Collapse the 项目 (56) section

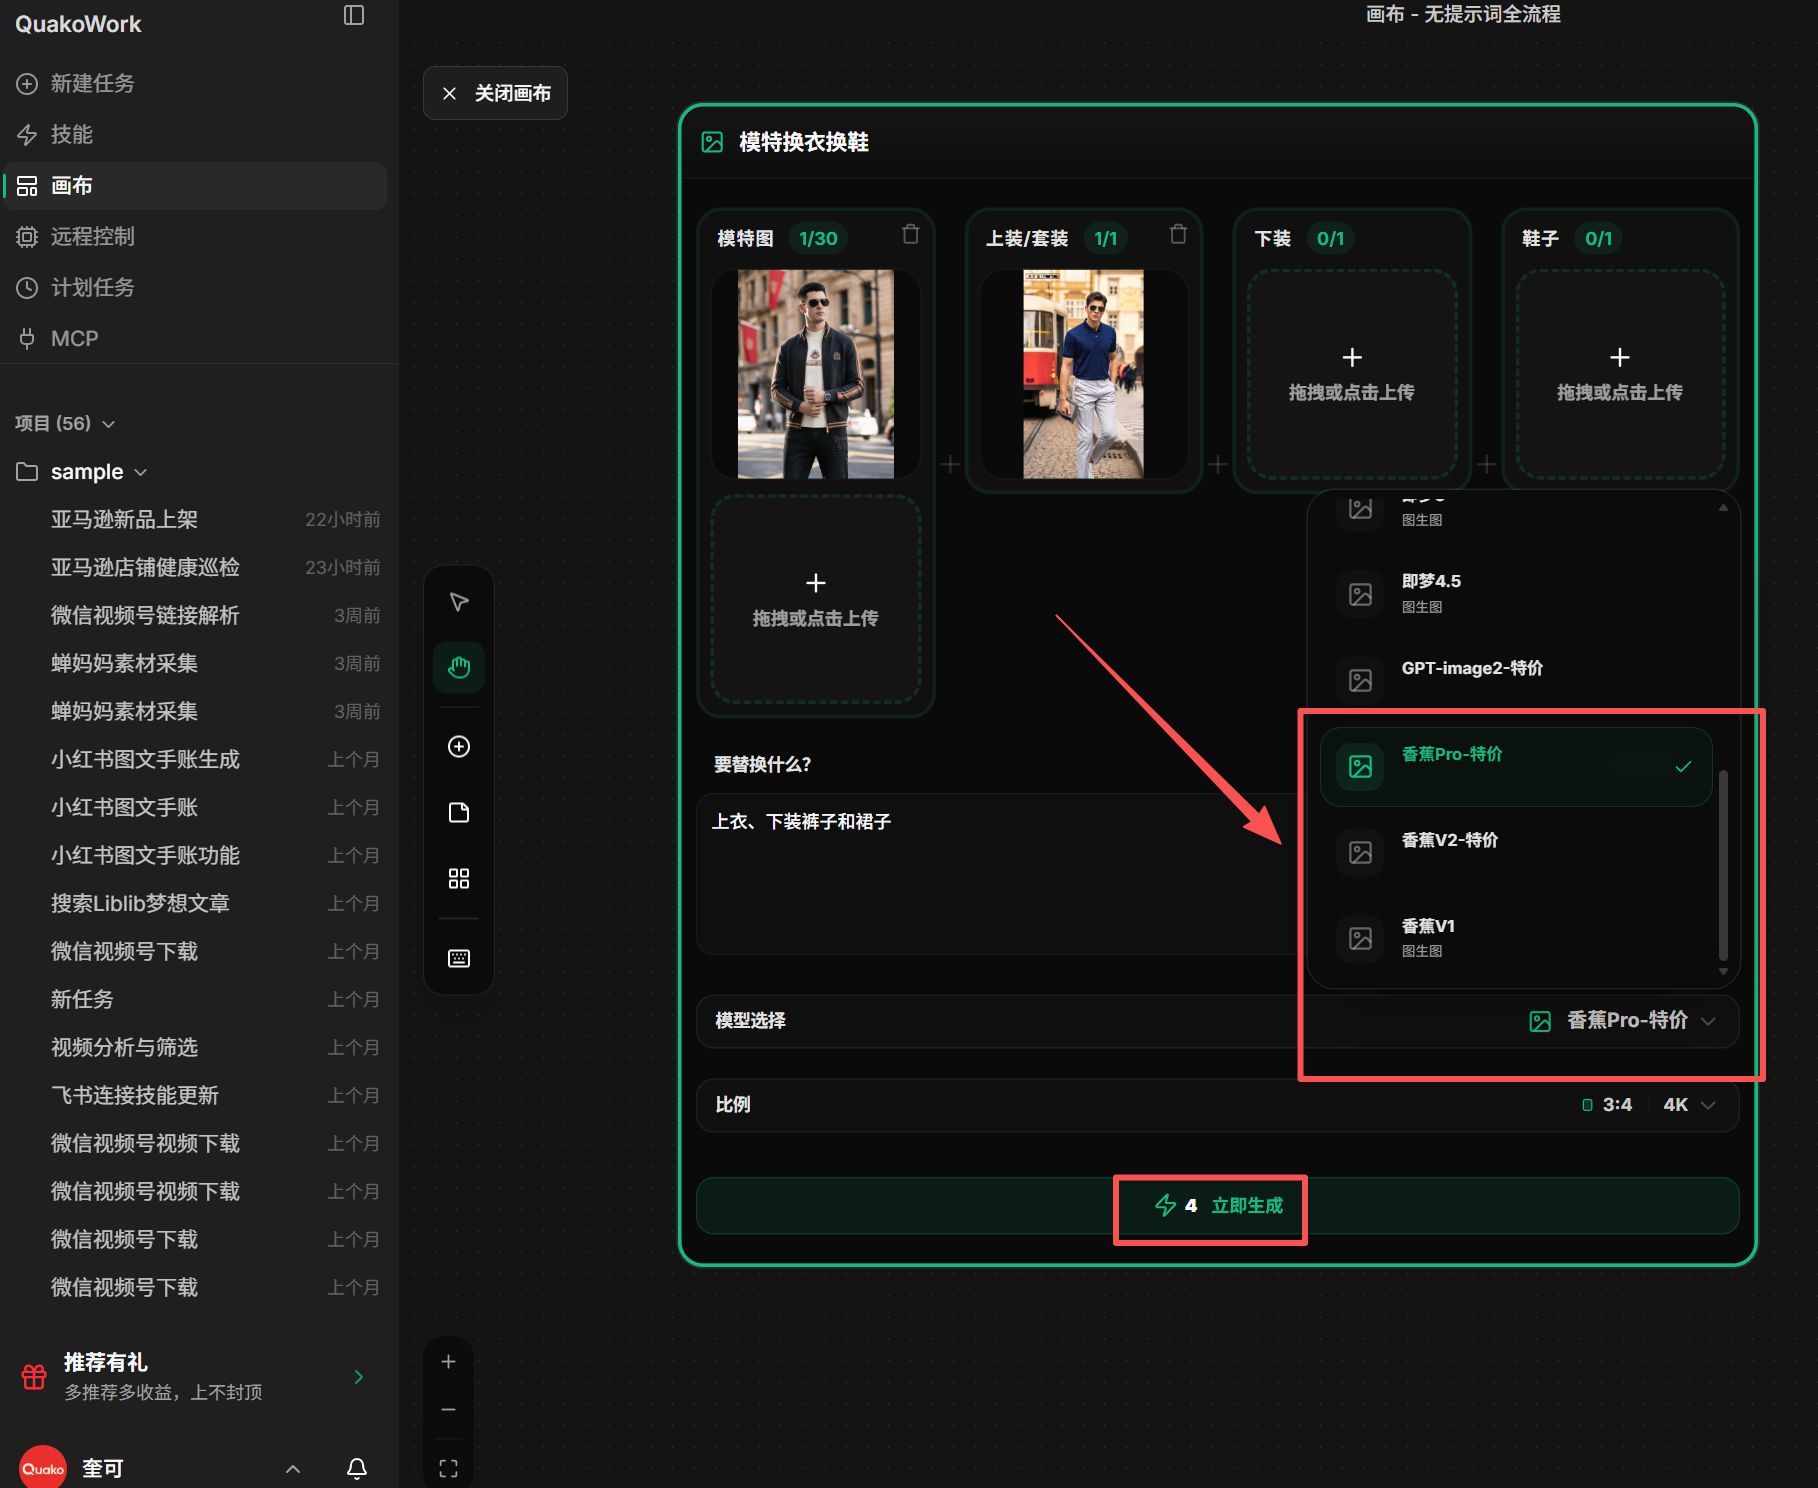pos(65,423)
